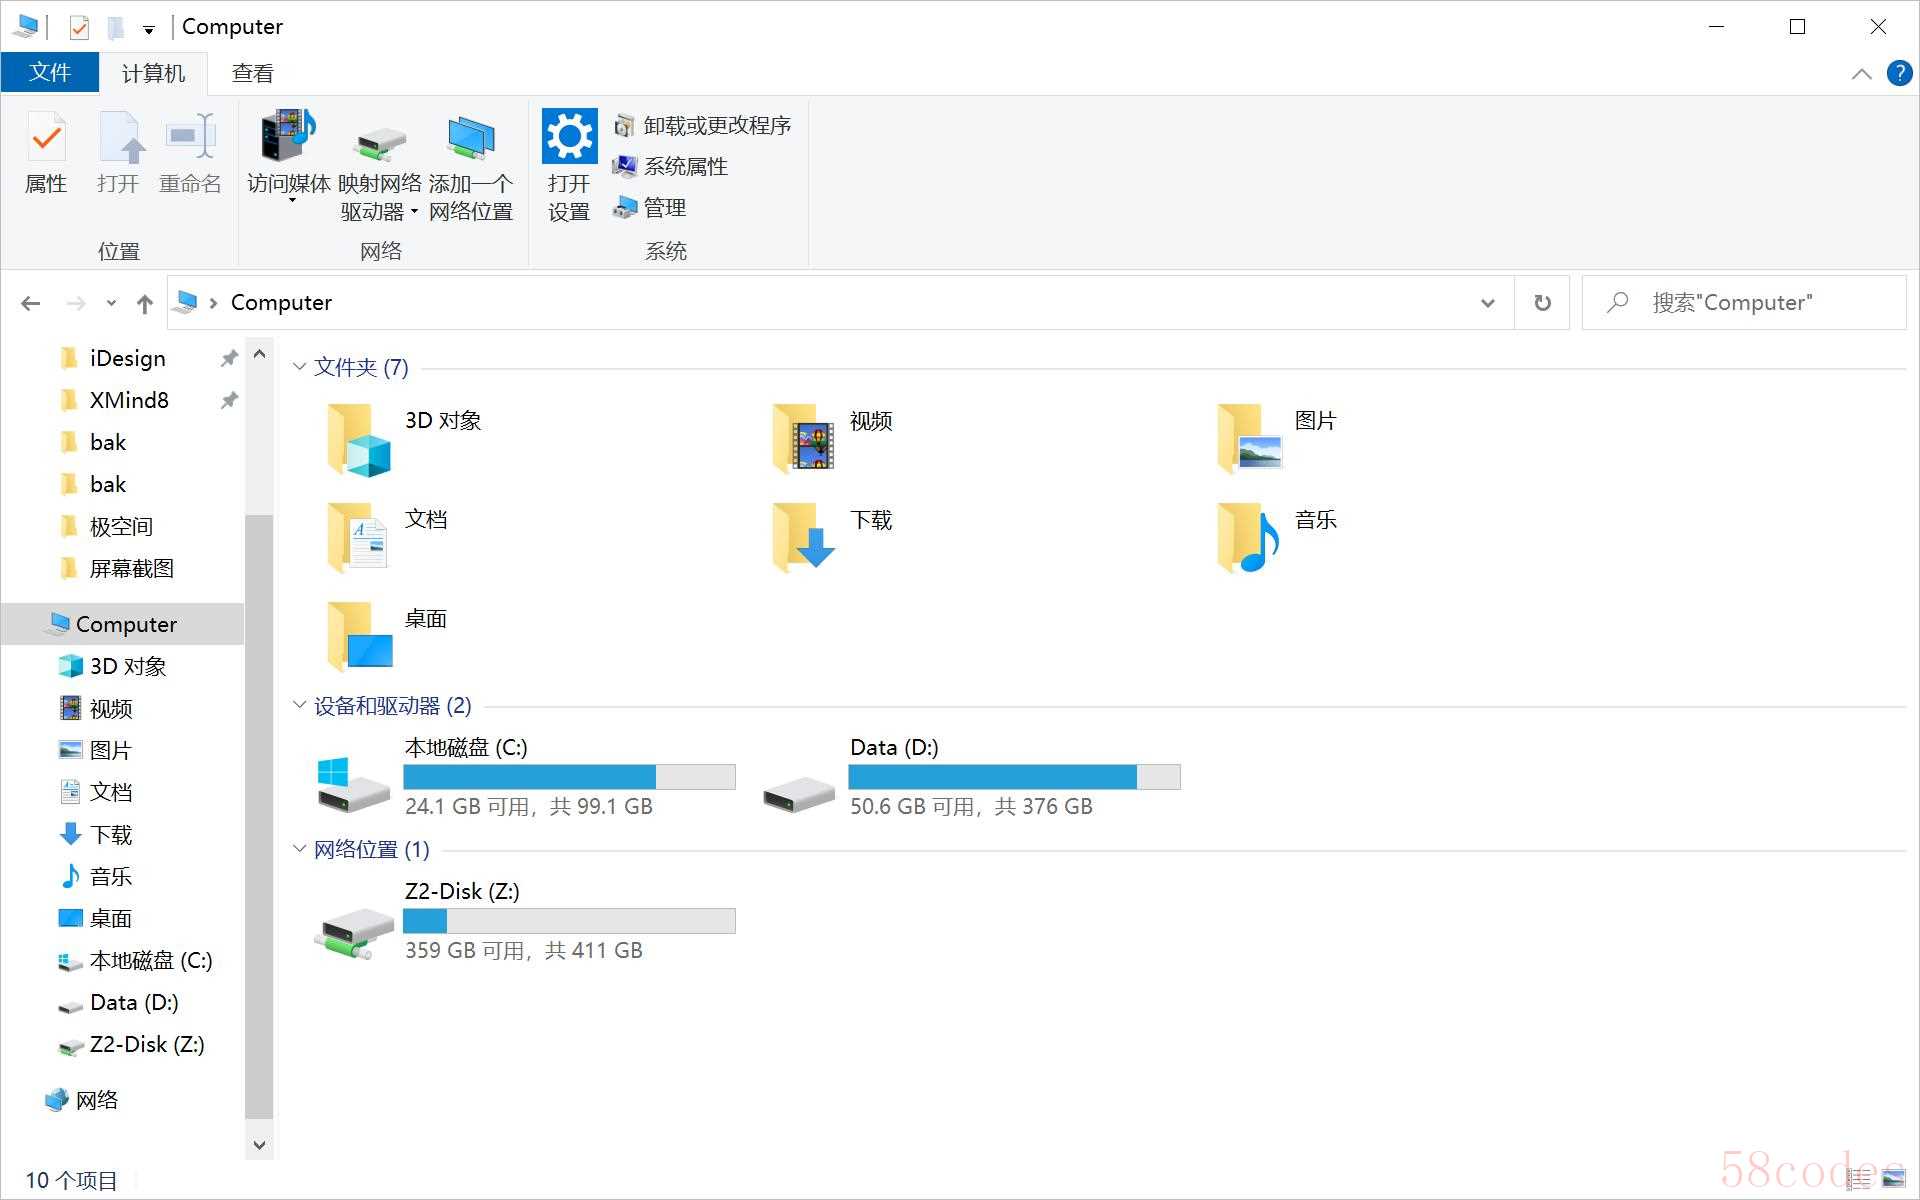Click the 本地磁盘 (C:) usage bar
This screenshot has width=1920, height=1200.
tap(569, 777)
